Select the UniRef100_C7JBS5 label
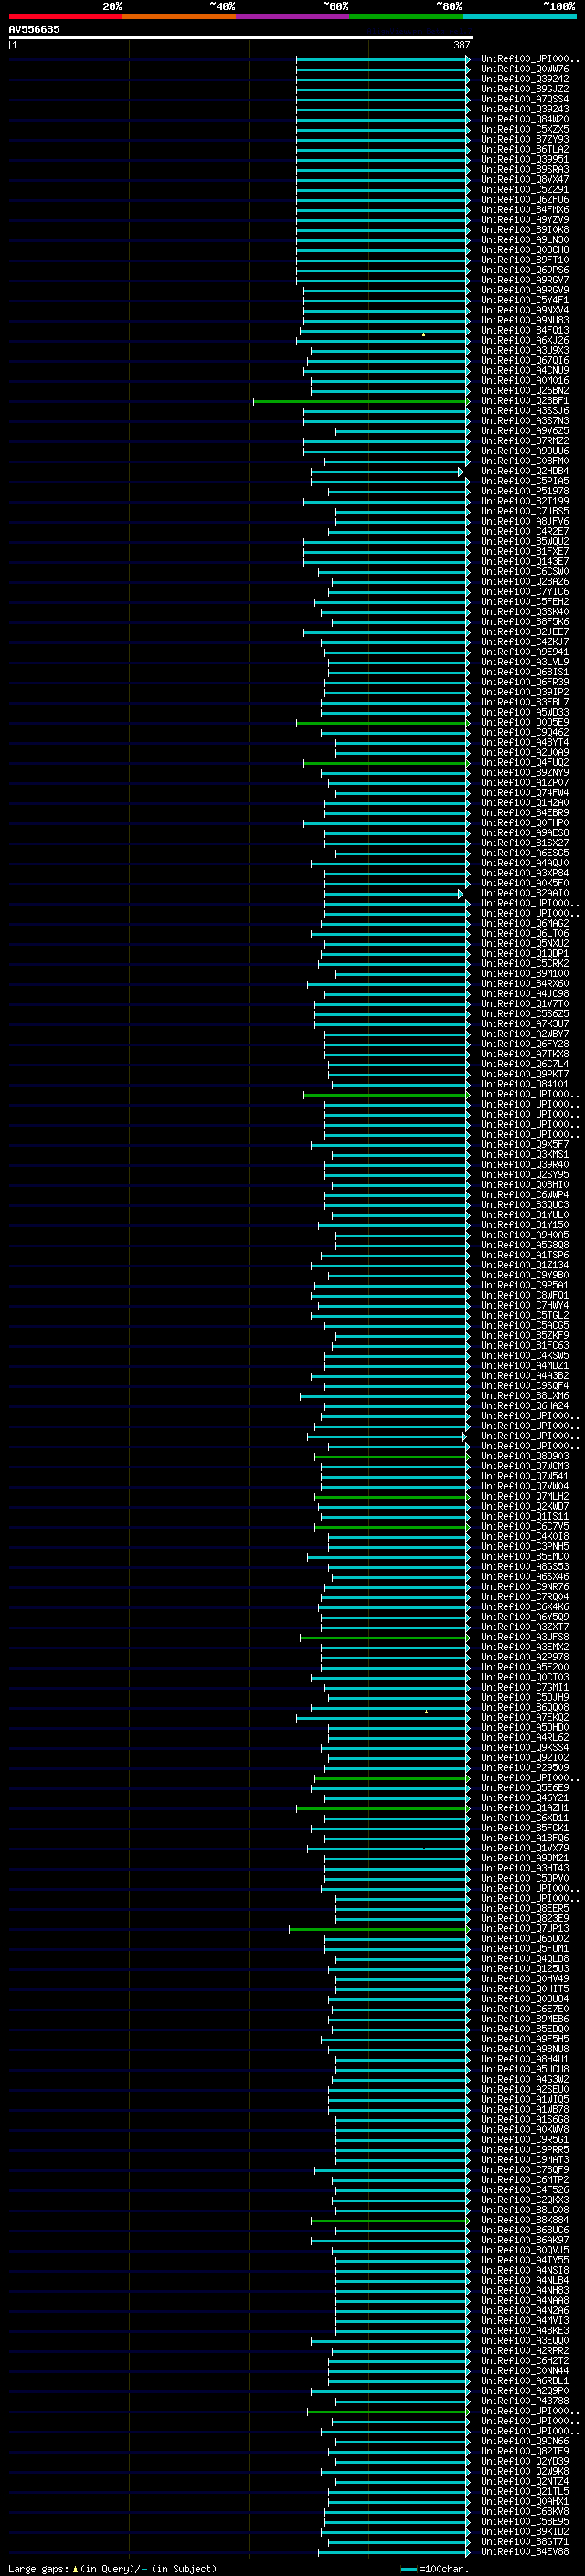Image resolution: width=585 pixels, height=2576 pixels. (x=525, y=511)
